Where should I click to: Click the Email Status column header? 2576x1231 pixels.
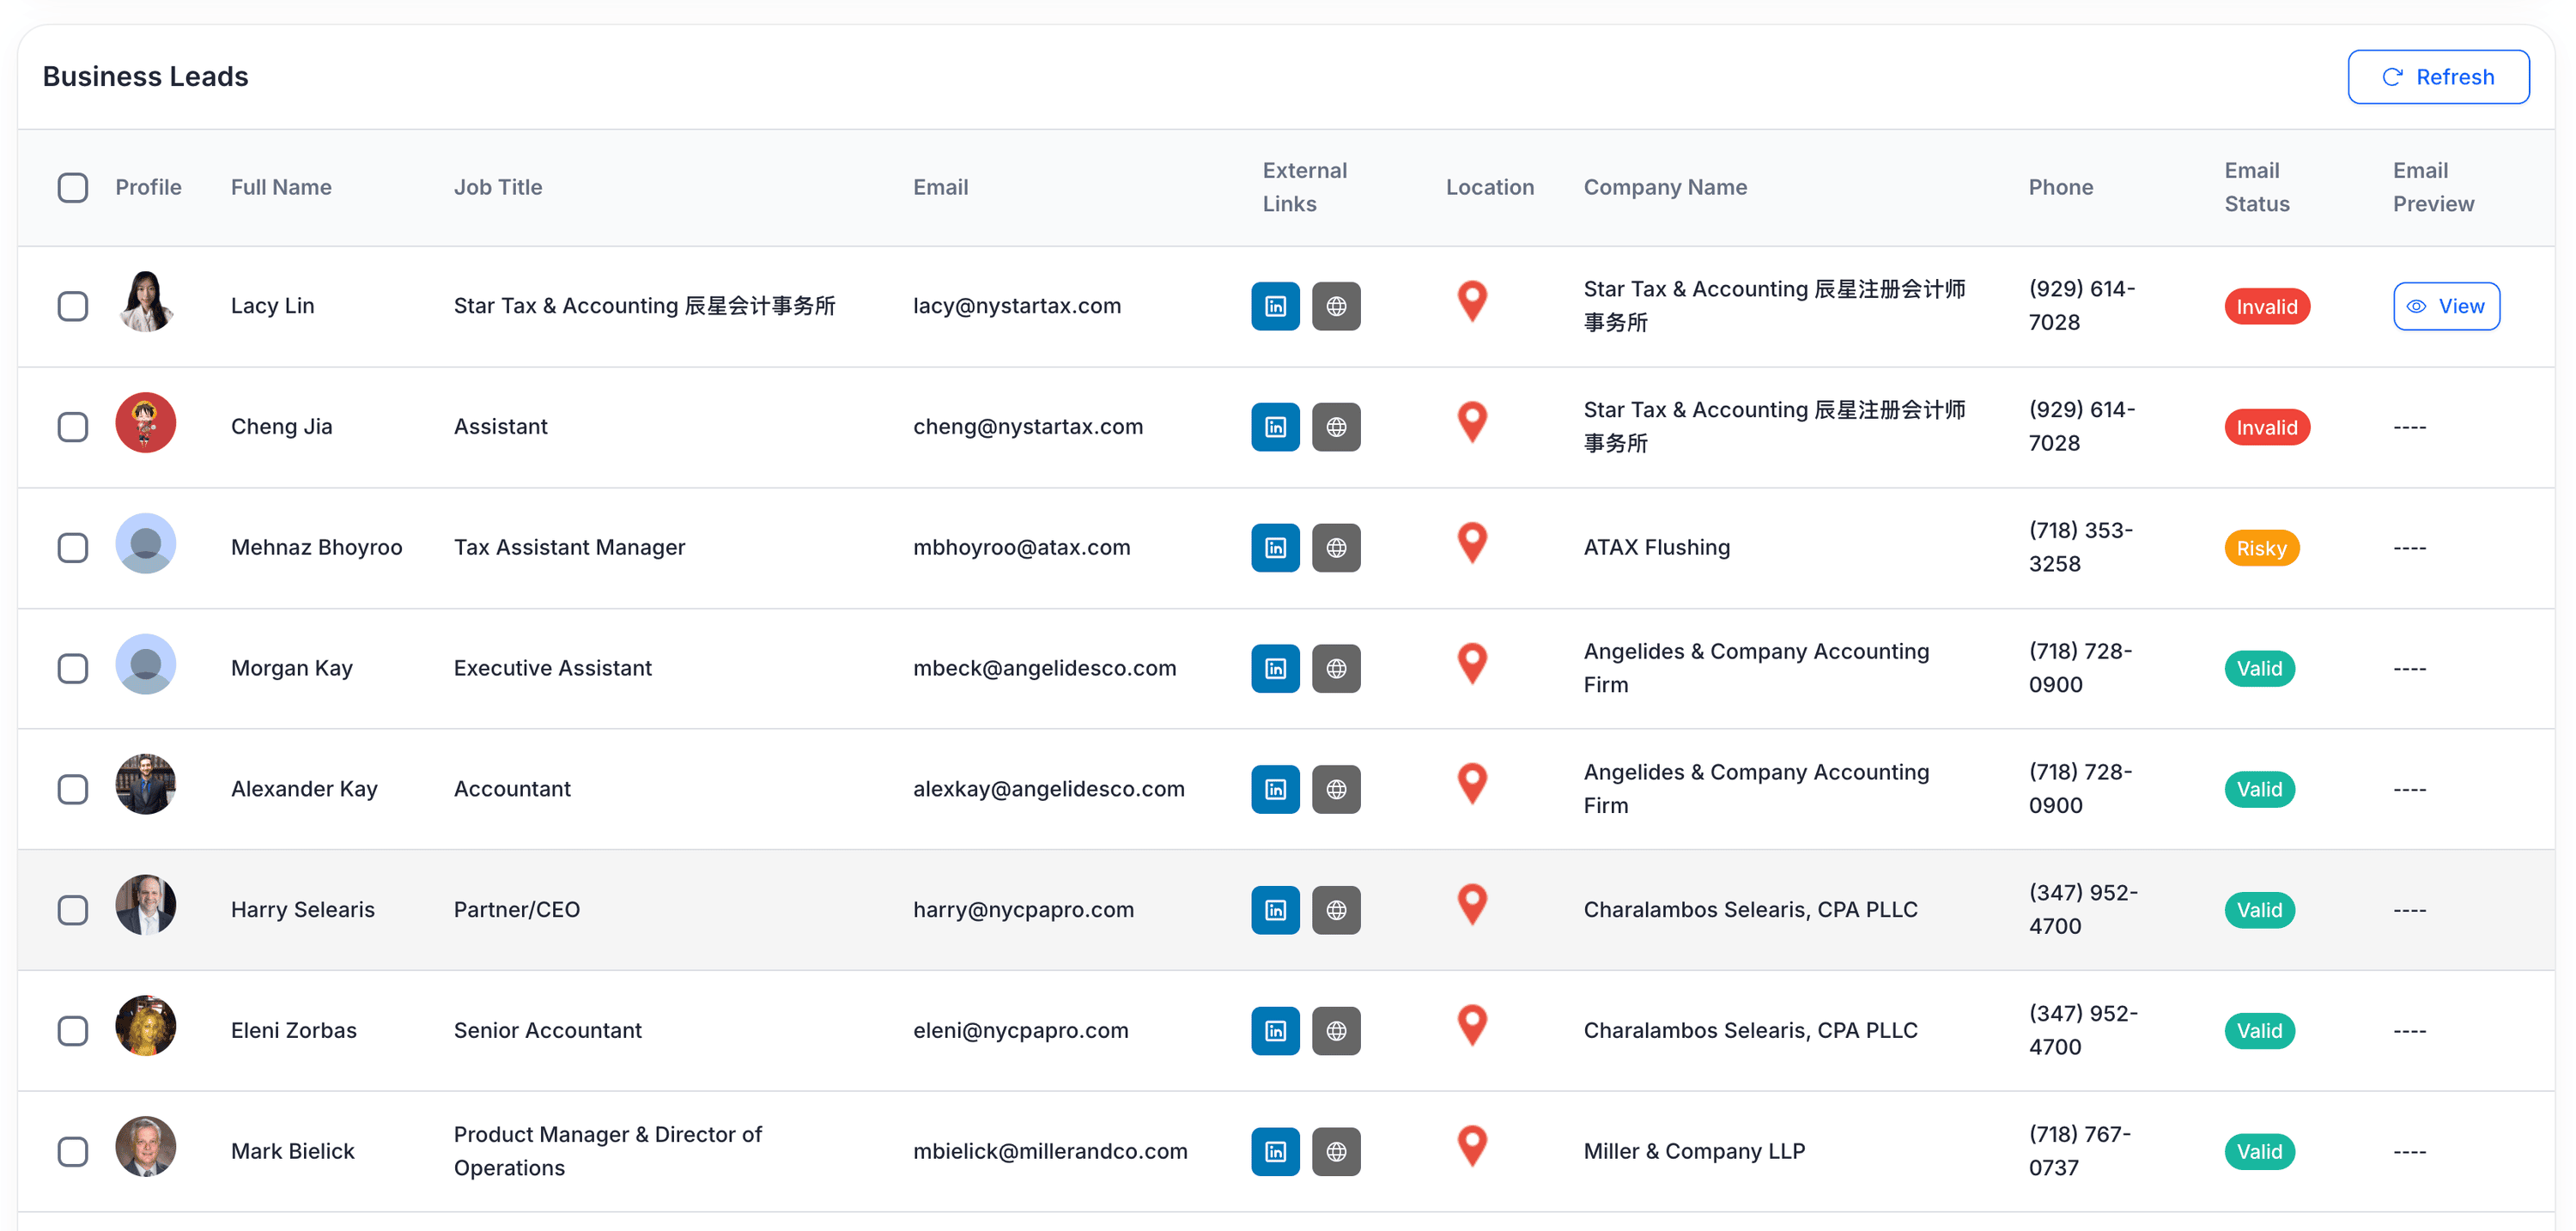[2256, 187]
